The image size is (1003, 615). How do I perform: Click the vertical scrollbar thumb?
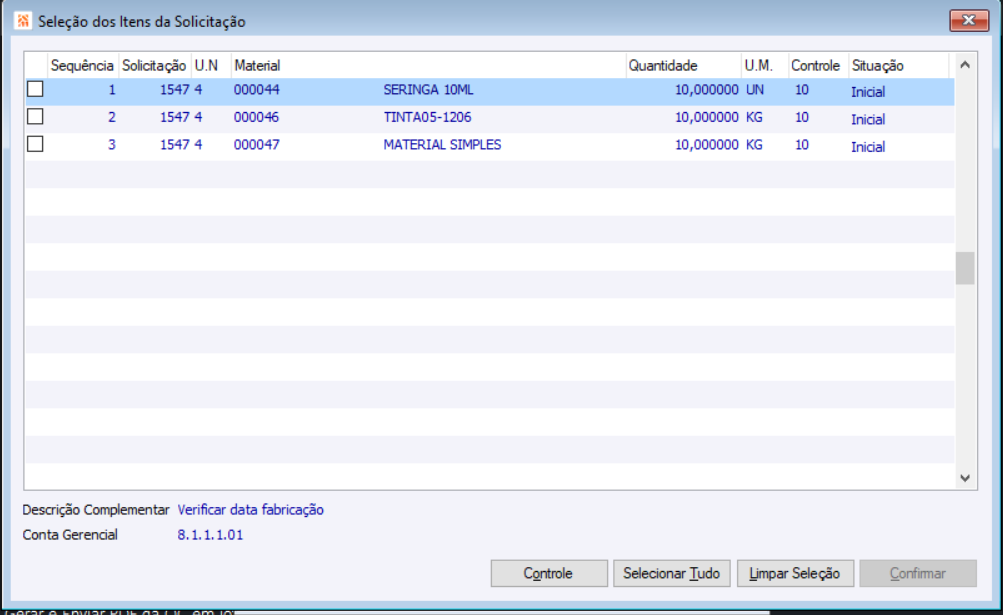(965, 268)
